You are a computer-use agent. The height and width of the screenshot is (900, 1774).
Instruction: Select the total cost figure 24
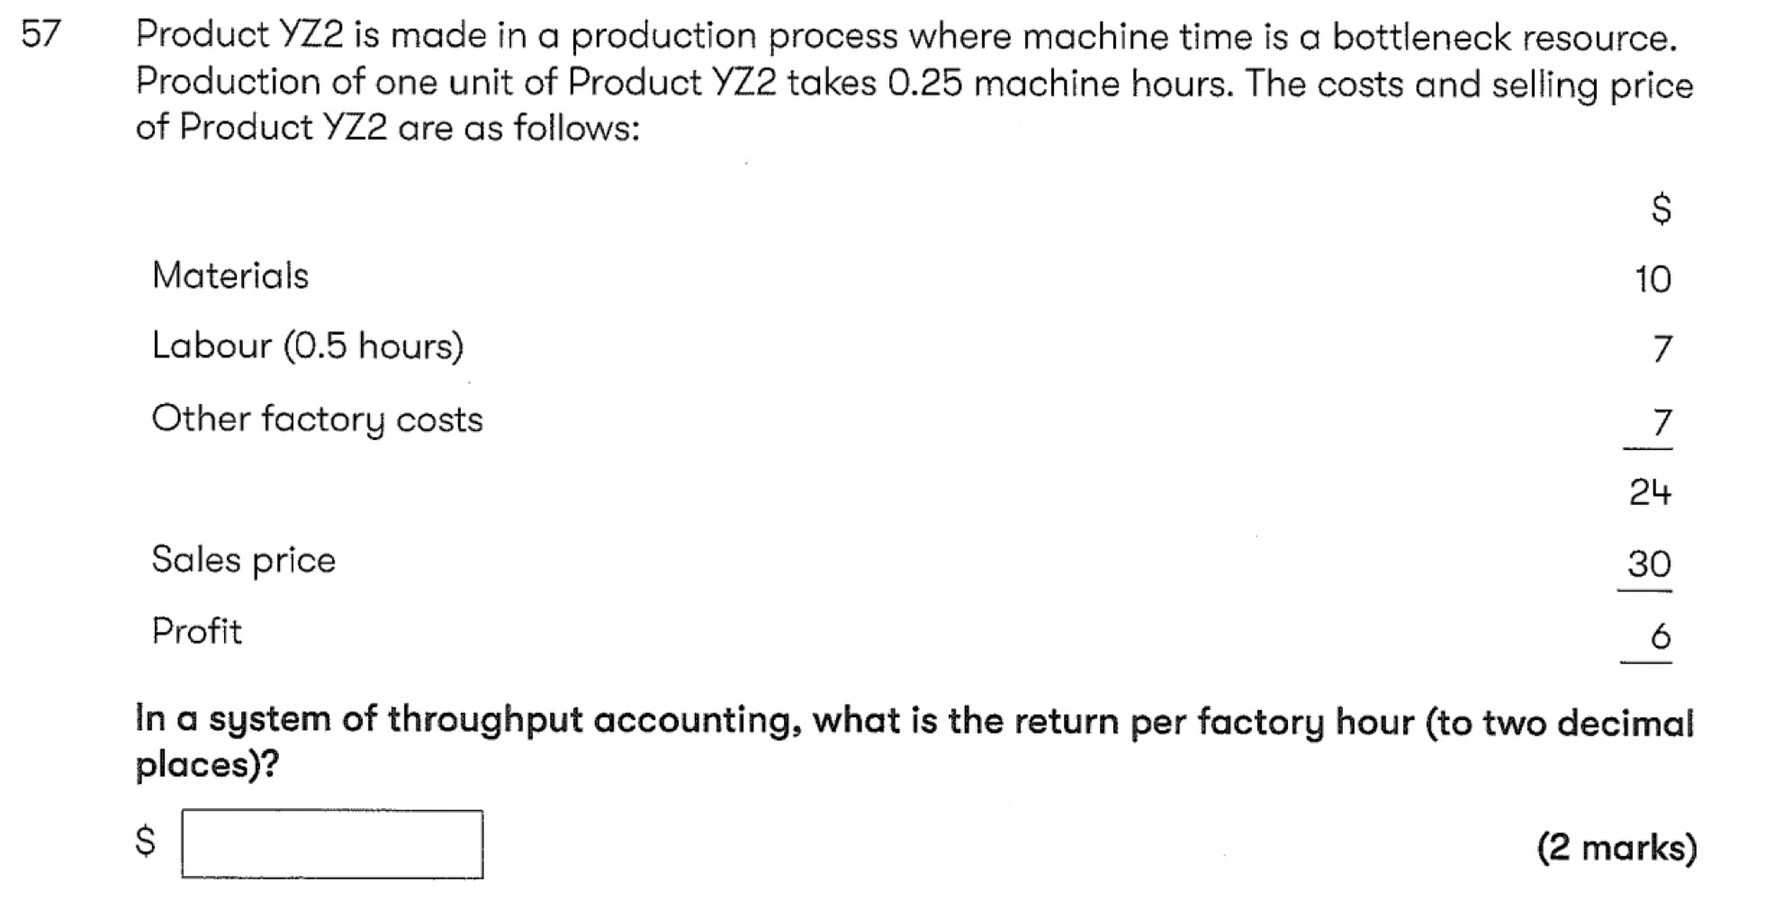click(x=1649, y=492)
